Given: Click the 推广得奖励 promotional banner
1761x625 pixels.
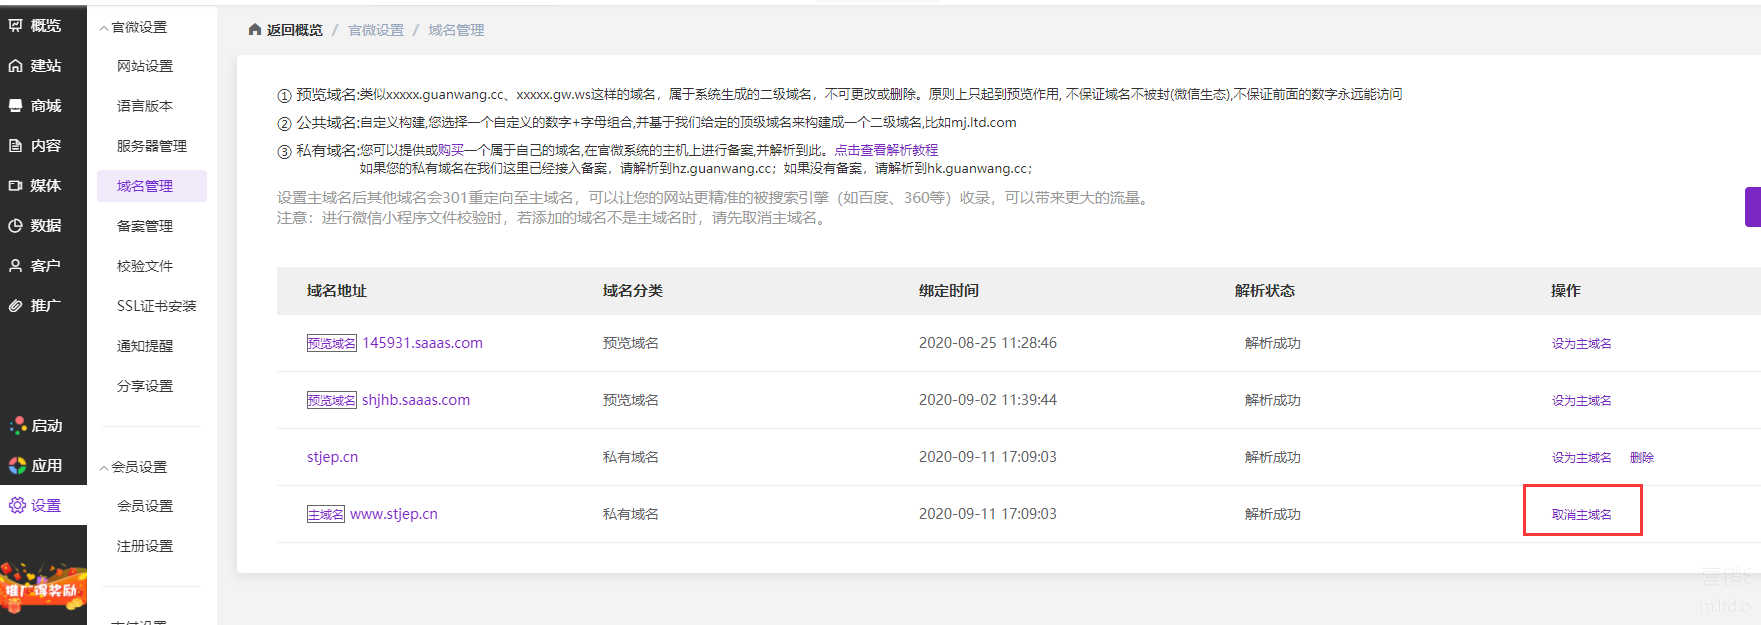Looking at the screenshot, I should pyautogui.click(x=43, y=588).
